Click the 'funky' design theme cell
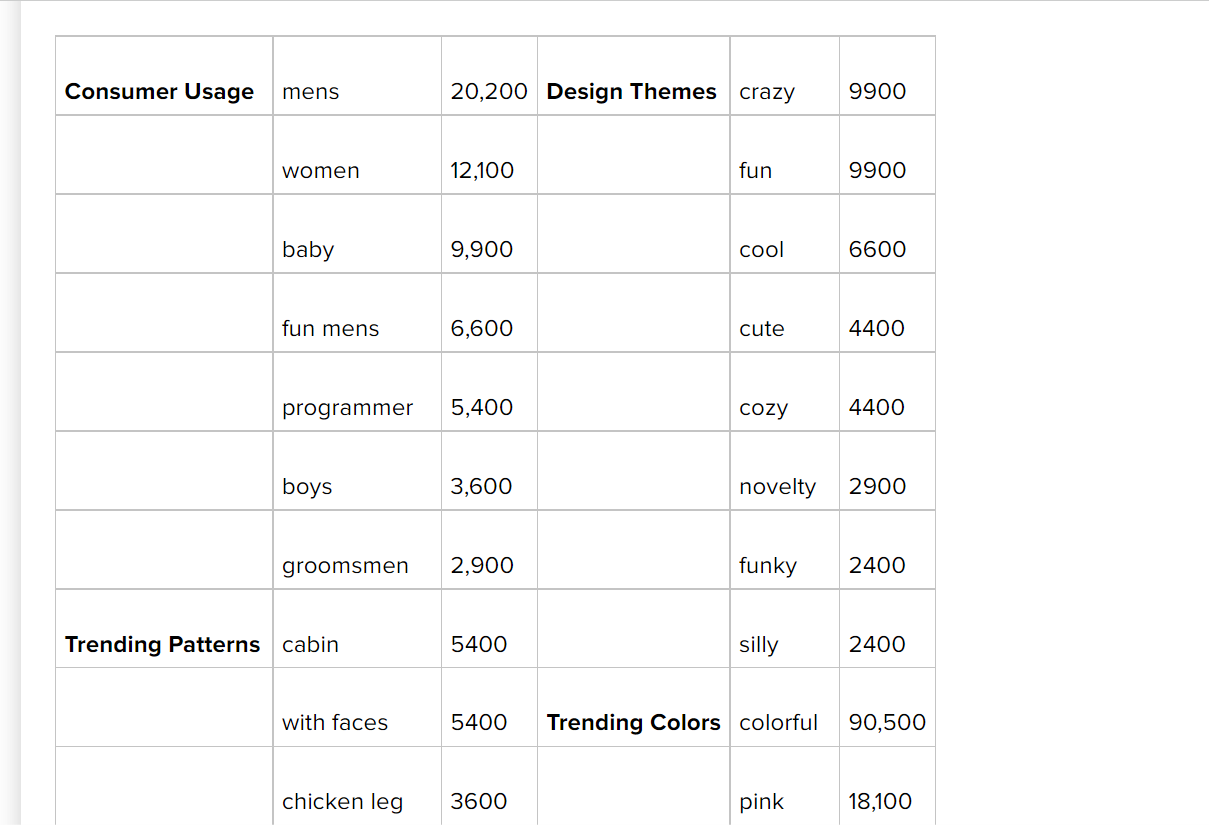1209x825 pixels. 784,550
